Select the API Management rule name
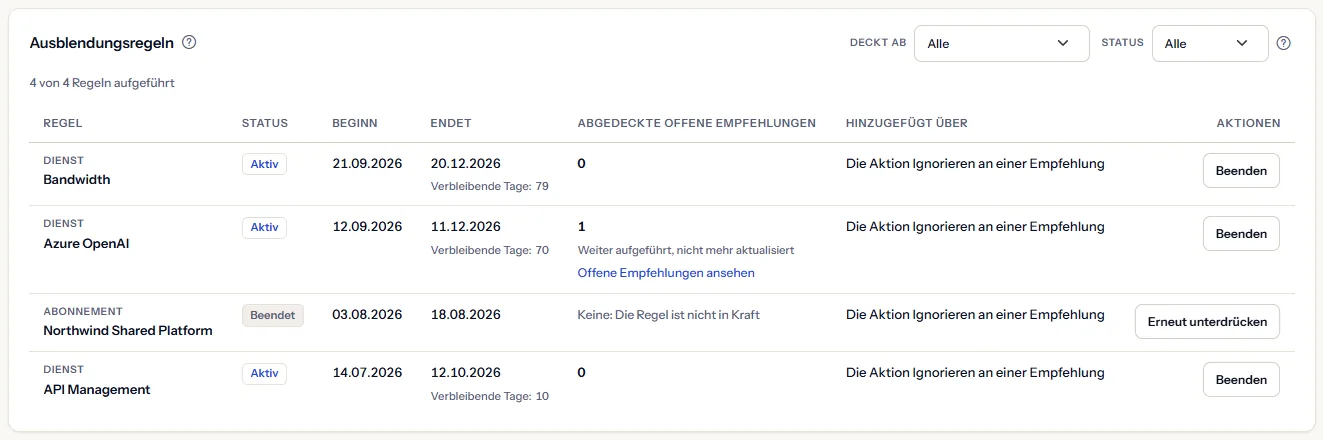Image resolution: width=1323 pixels, height=440 pixels. click(97, 389)
